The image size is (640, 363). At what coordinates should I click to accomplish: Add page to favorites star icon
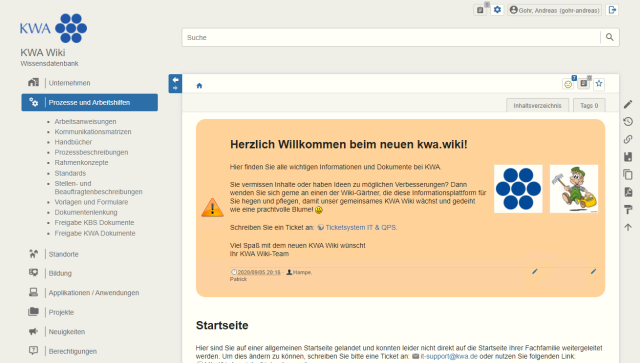[599, 84]
